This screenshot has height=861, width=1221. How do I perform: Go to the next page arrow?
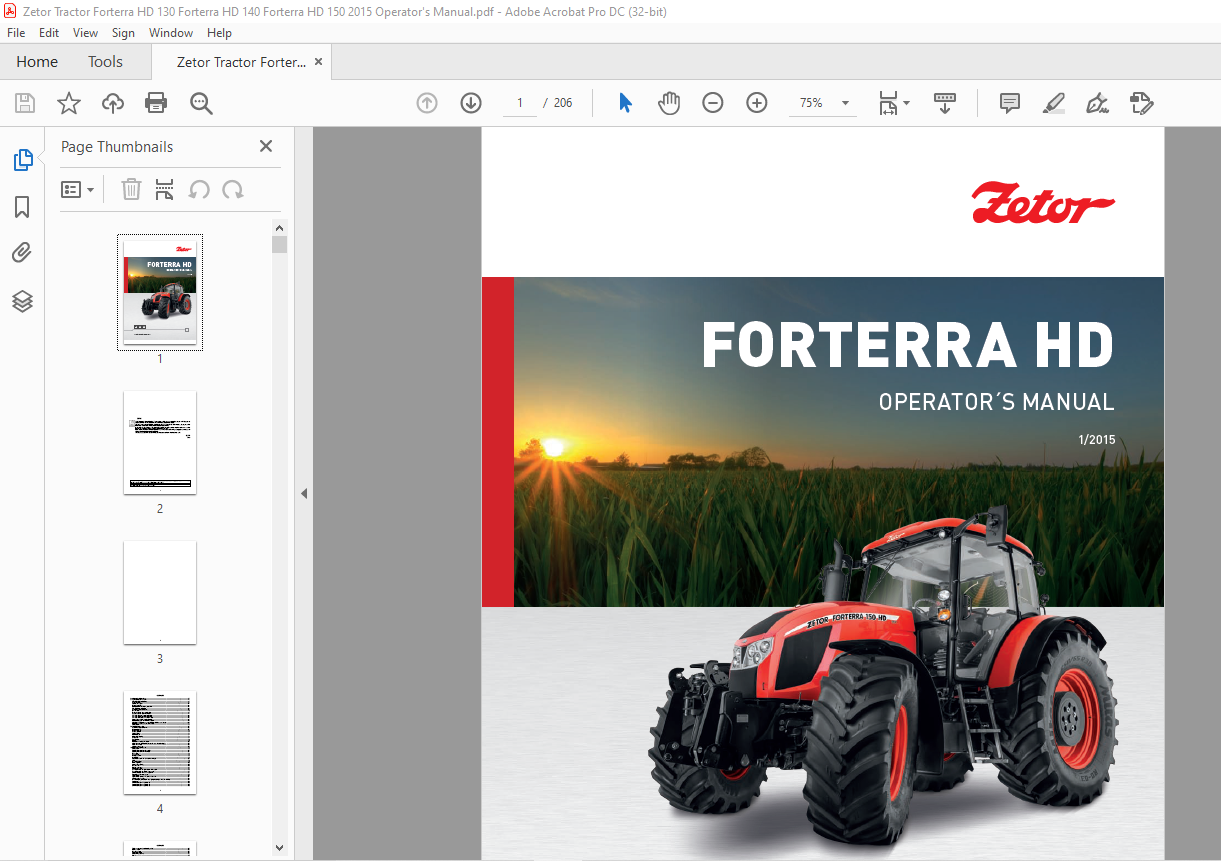(471, 103)
